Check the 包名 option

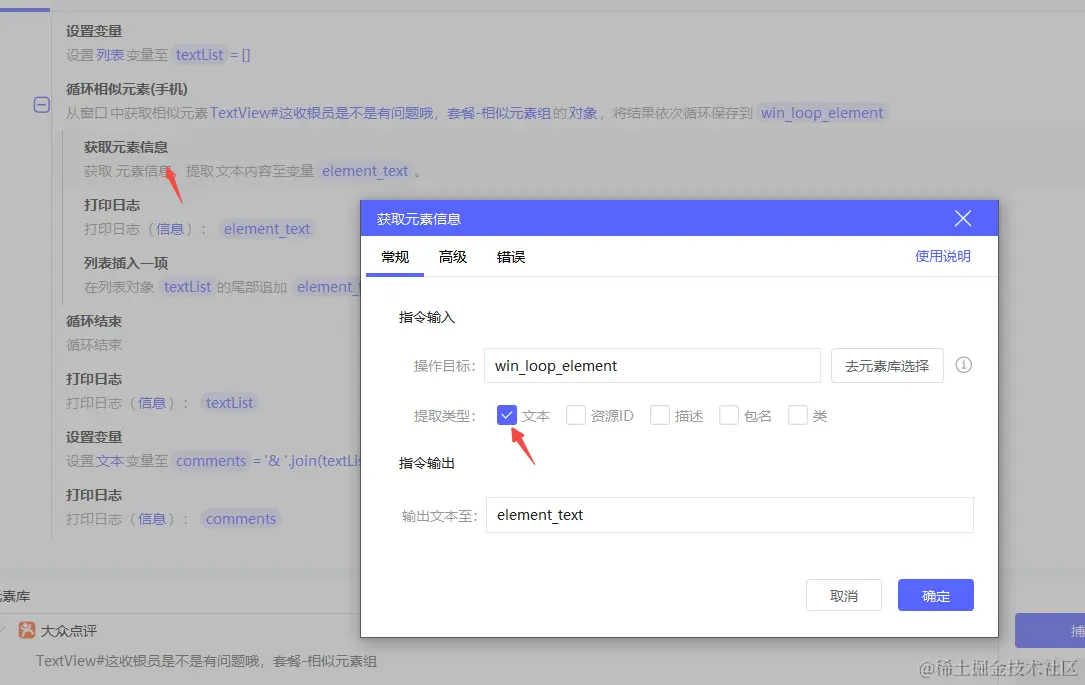point(729,415)
